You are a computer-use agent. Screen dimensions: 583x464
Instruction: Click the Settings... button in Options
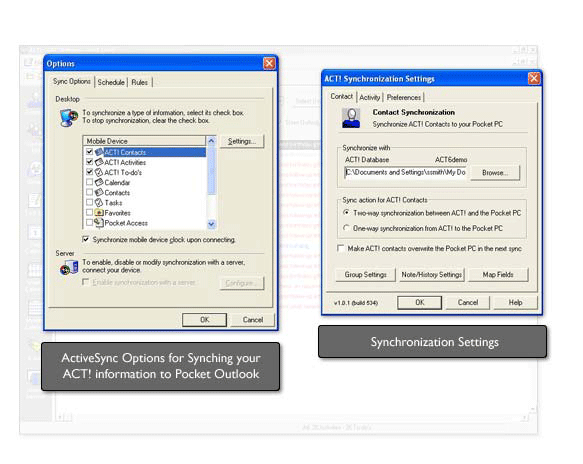[242, 141]
